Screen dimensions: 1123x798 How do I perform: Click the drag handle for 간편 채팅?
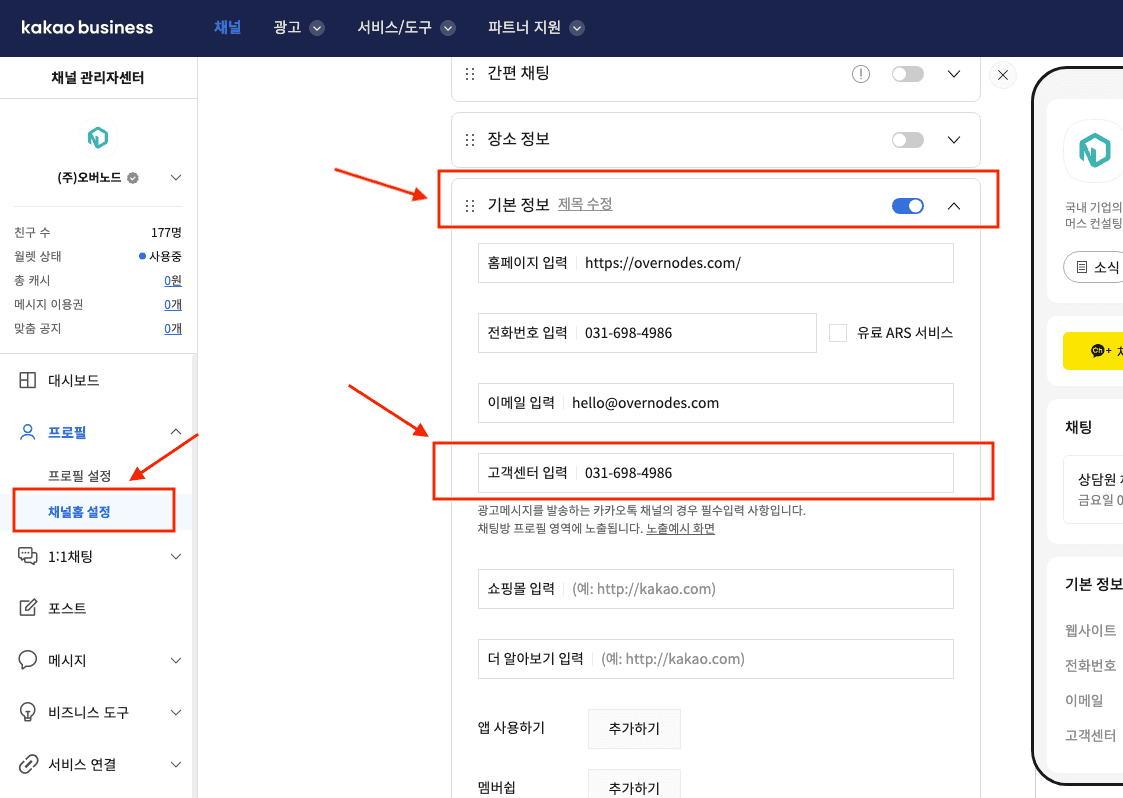470,74
